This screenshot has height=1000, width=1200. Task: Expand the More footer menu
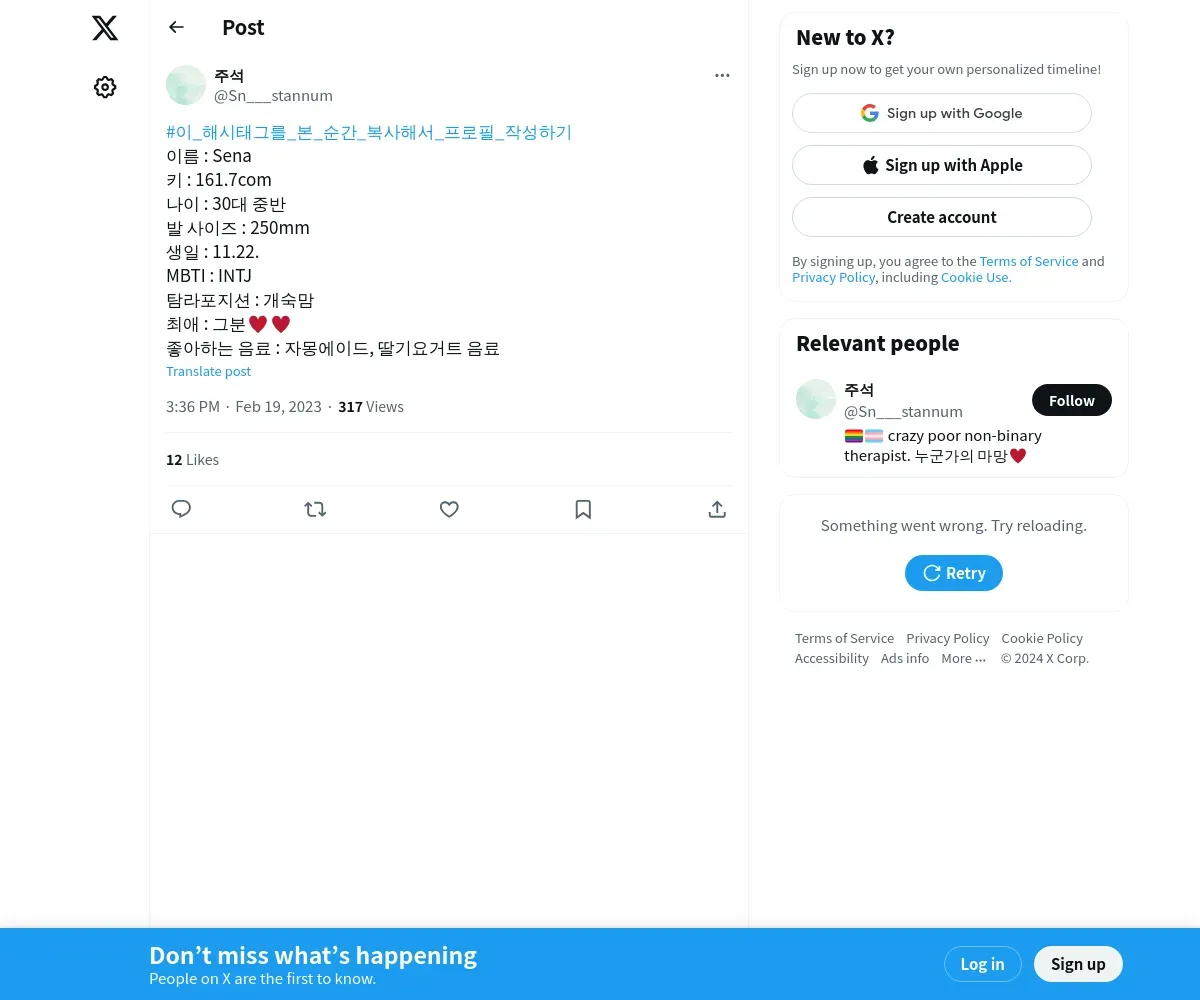pyautogui.click(x=963, y=658)
